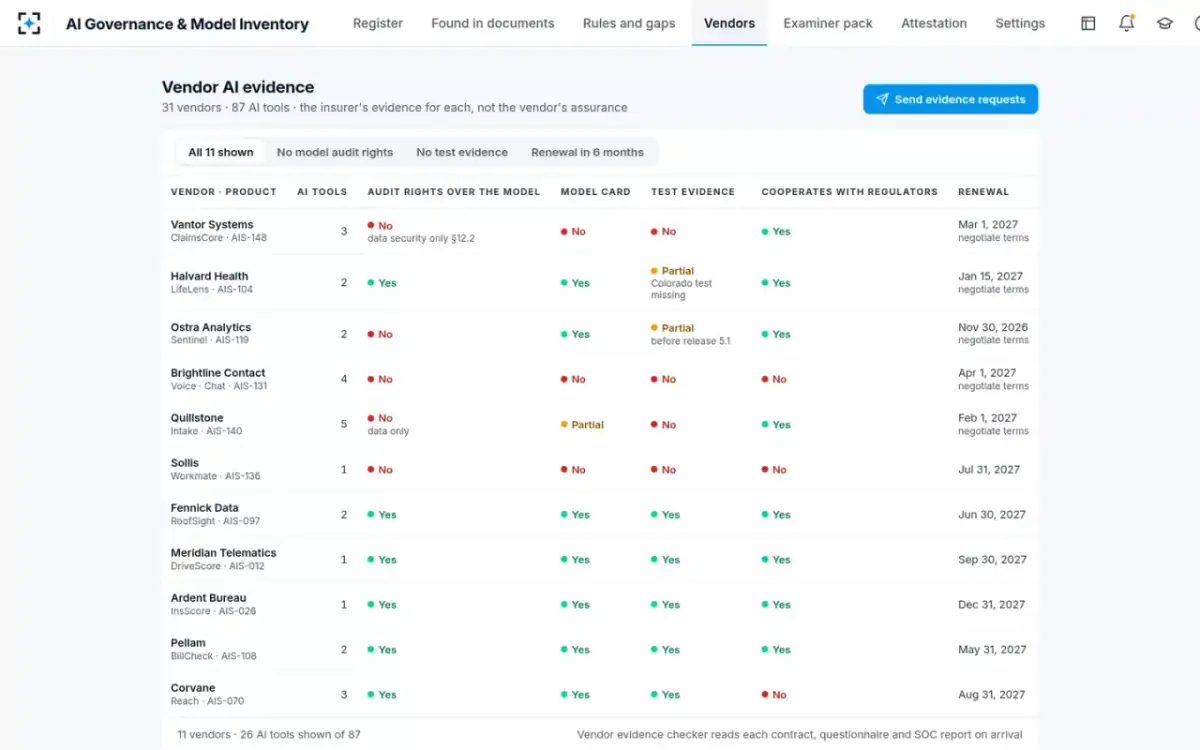
Task: Click Send evidence requests button
Action: tap(950, 99)
